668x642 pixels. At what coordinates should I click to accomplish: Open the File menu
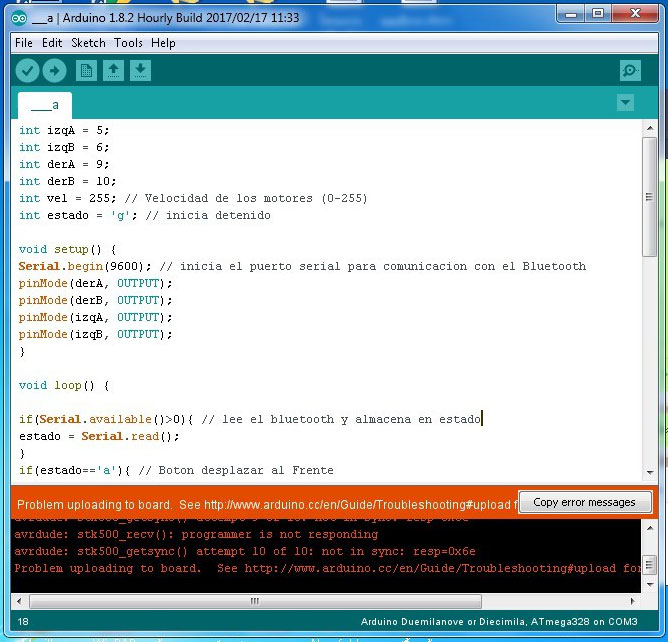pos(23,43)
